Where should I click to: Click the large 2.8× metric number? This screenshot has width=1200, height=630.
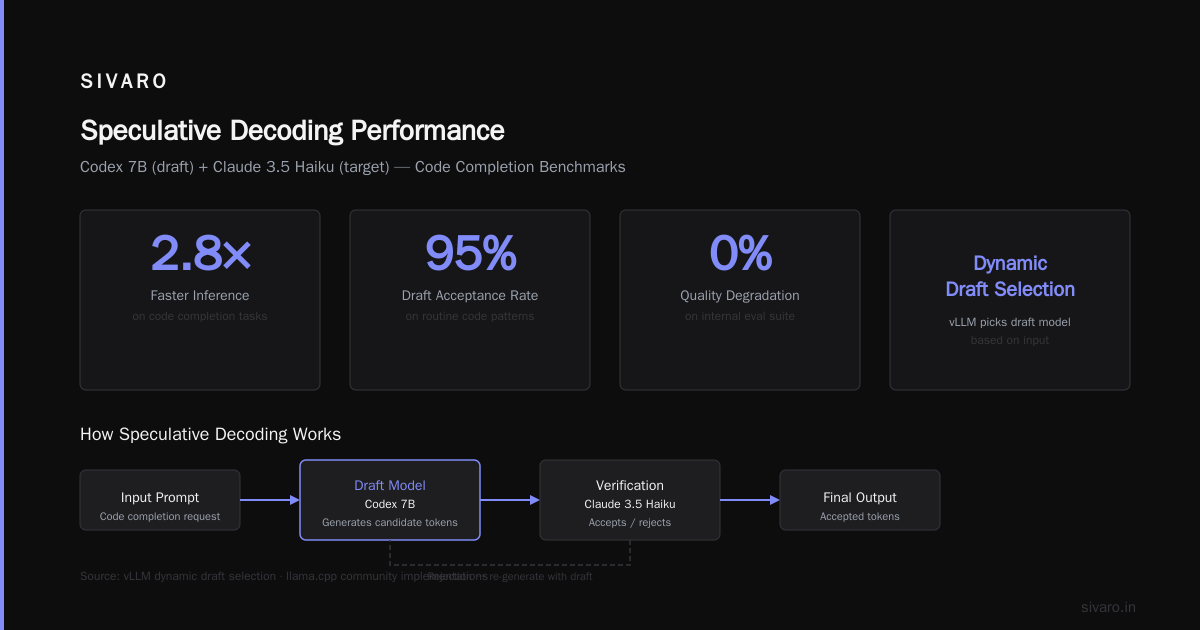pyautogui.click(x=200, y=252)
